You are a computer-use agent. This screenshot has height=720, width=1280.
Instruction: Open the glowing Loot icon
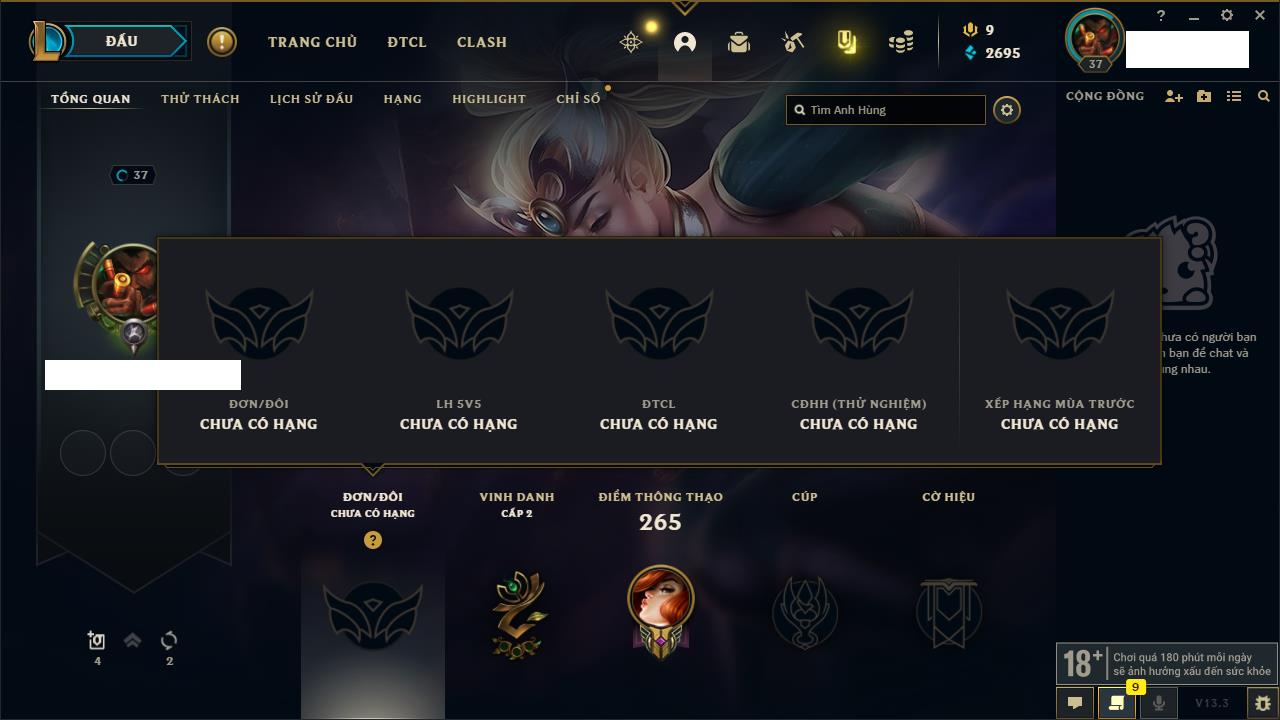coord(847,42)
